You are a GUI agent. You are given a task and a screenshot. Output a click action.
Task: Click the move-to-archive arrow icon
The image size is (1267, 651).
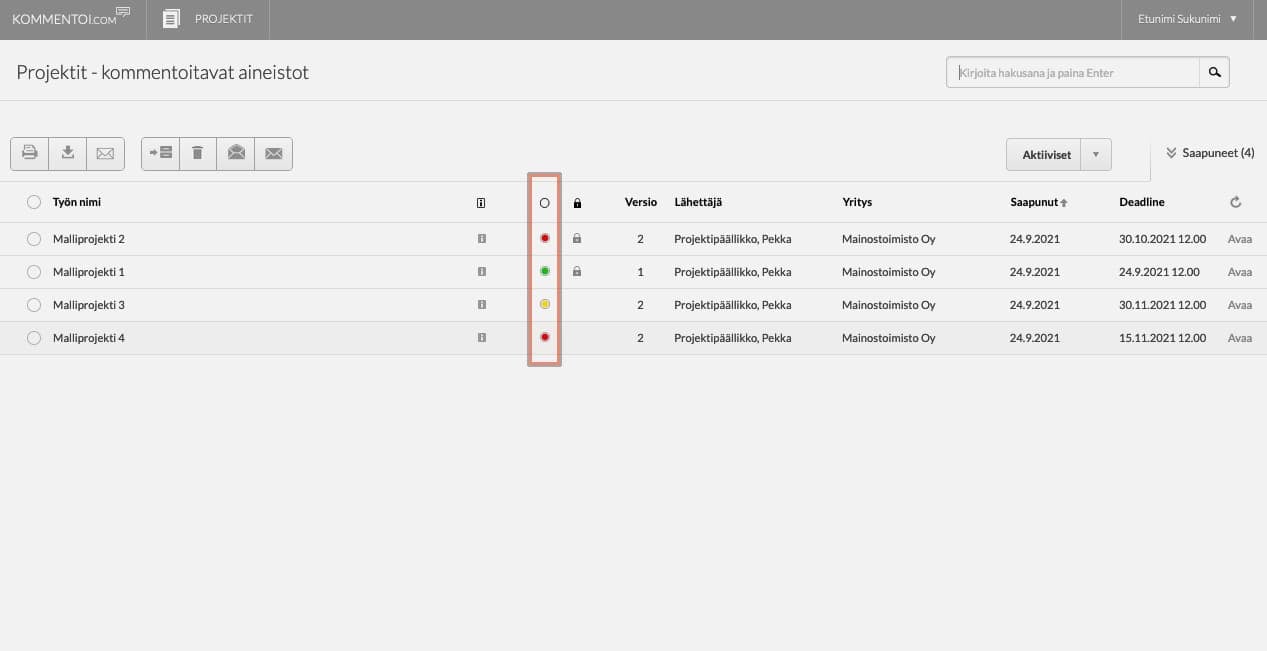point(160,153)
